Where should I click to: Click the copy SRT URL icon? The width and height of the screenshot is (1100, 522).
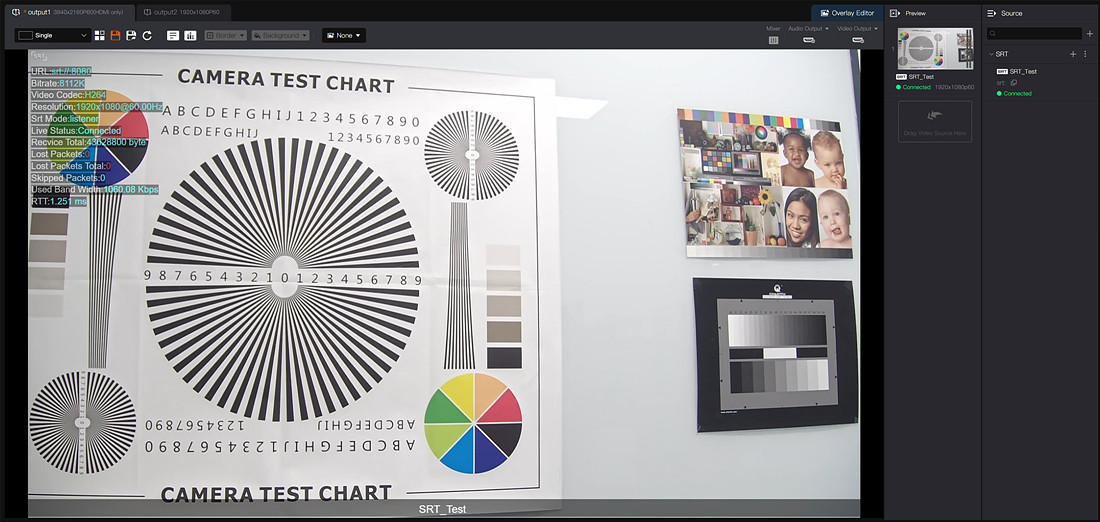1014,82
